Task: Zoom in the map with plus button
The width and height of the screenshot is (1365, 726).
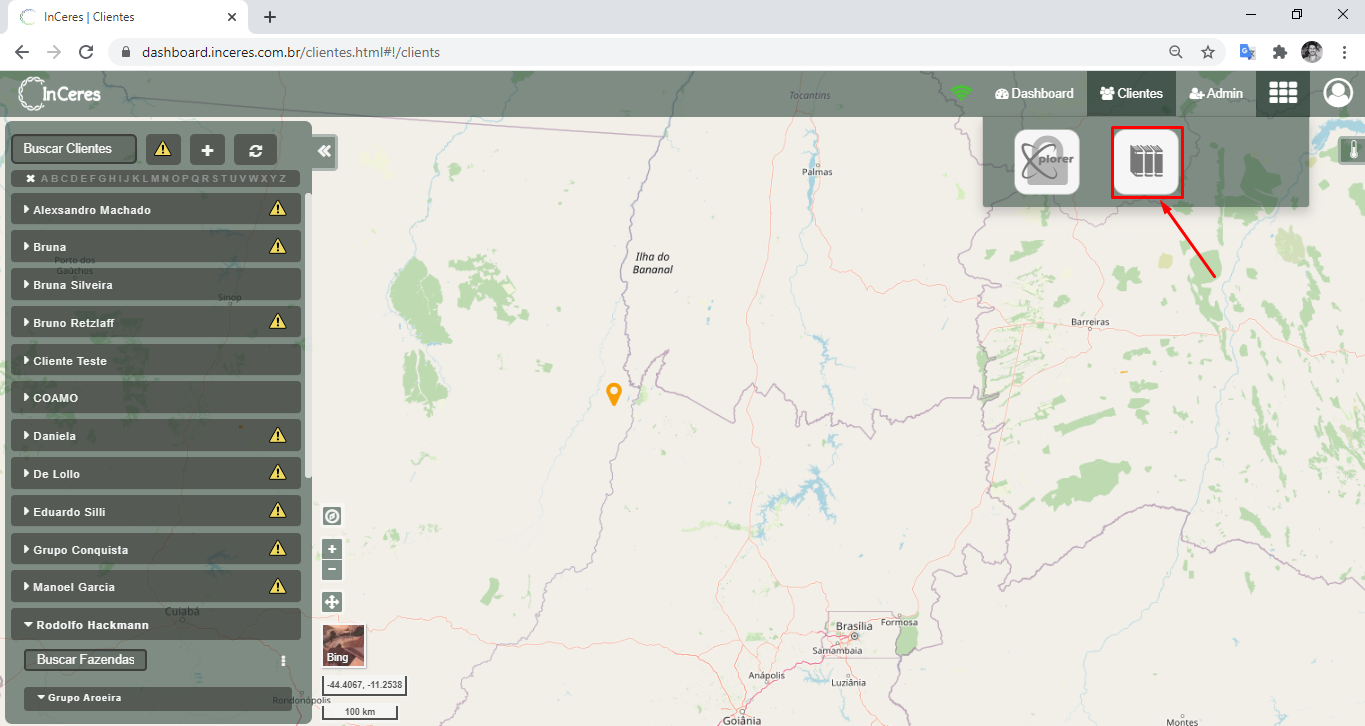Action: pos(333,549)
